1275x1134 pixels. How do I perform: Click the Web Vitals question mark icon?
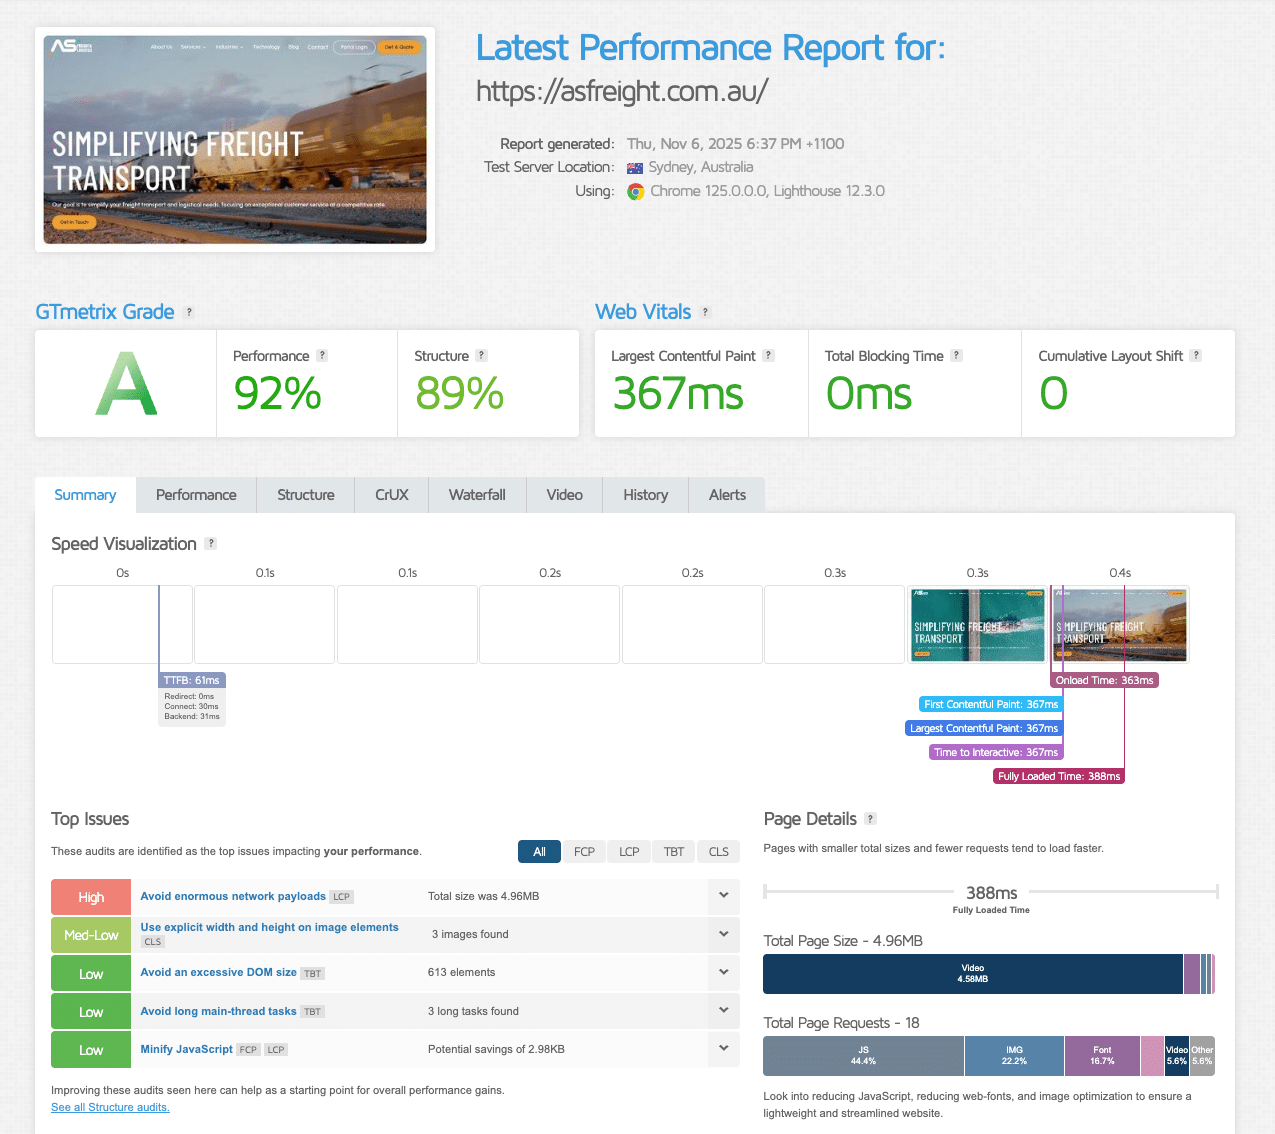click(707, 312)
